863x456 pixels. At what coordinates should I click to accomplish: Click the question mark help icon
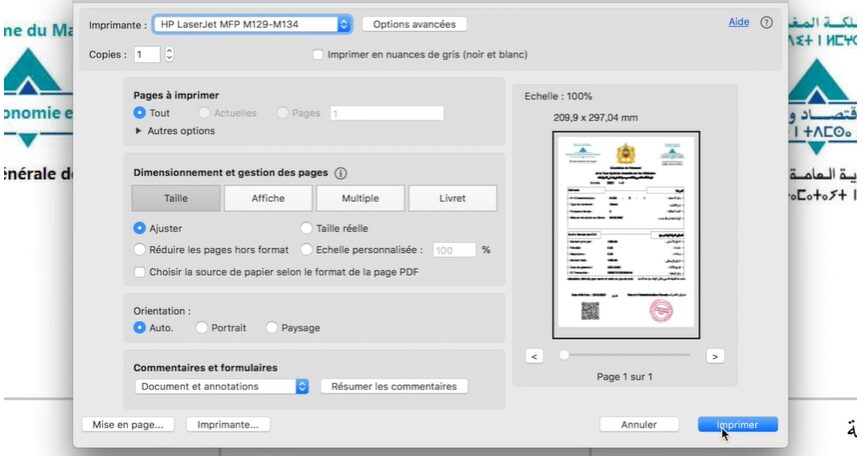point(766,23)
